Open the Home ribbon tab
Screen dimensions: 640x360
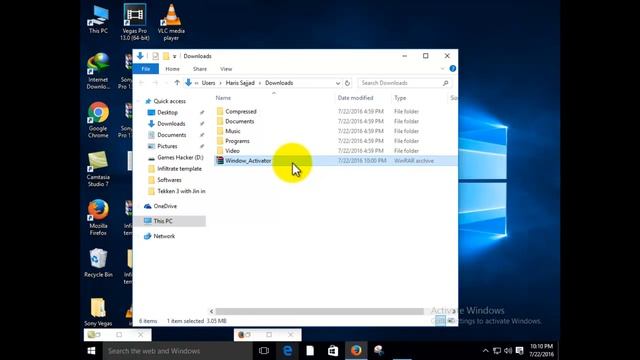click(x=172, y=69)
